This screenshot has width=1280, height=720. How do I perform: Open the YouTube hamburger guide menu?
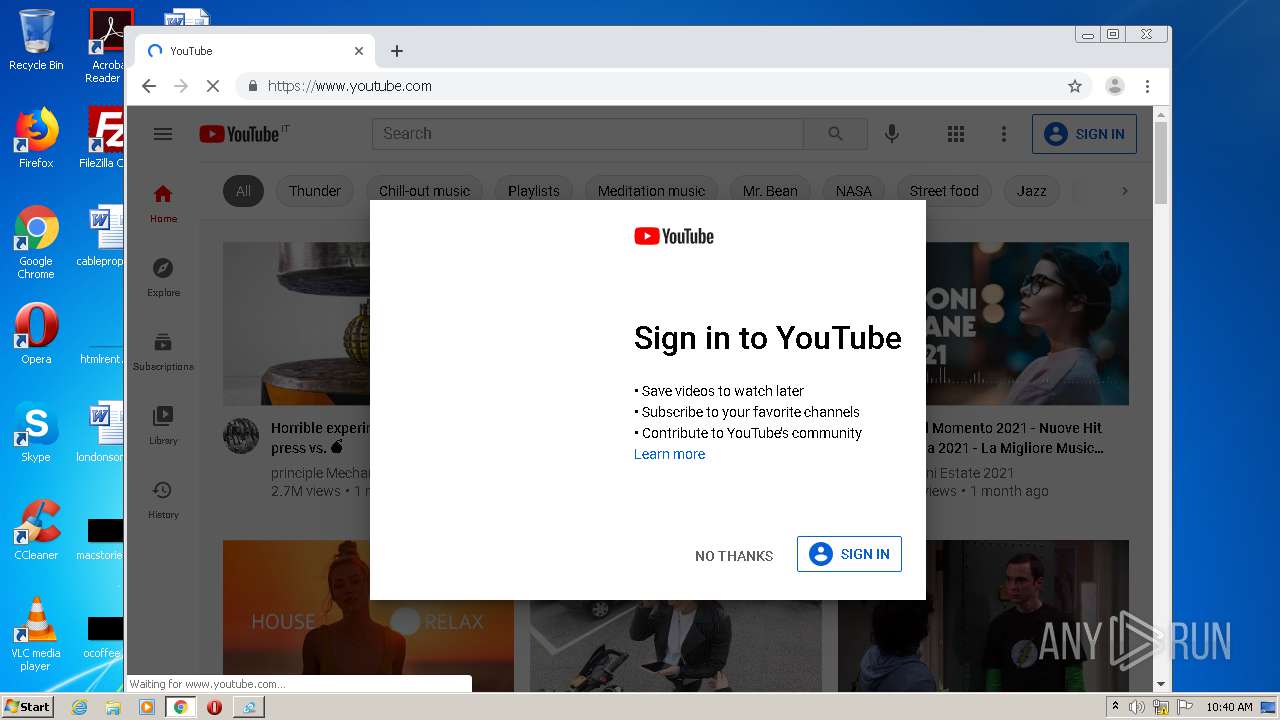click(x=163, y=134)
